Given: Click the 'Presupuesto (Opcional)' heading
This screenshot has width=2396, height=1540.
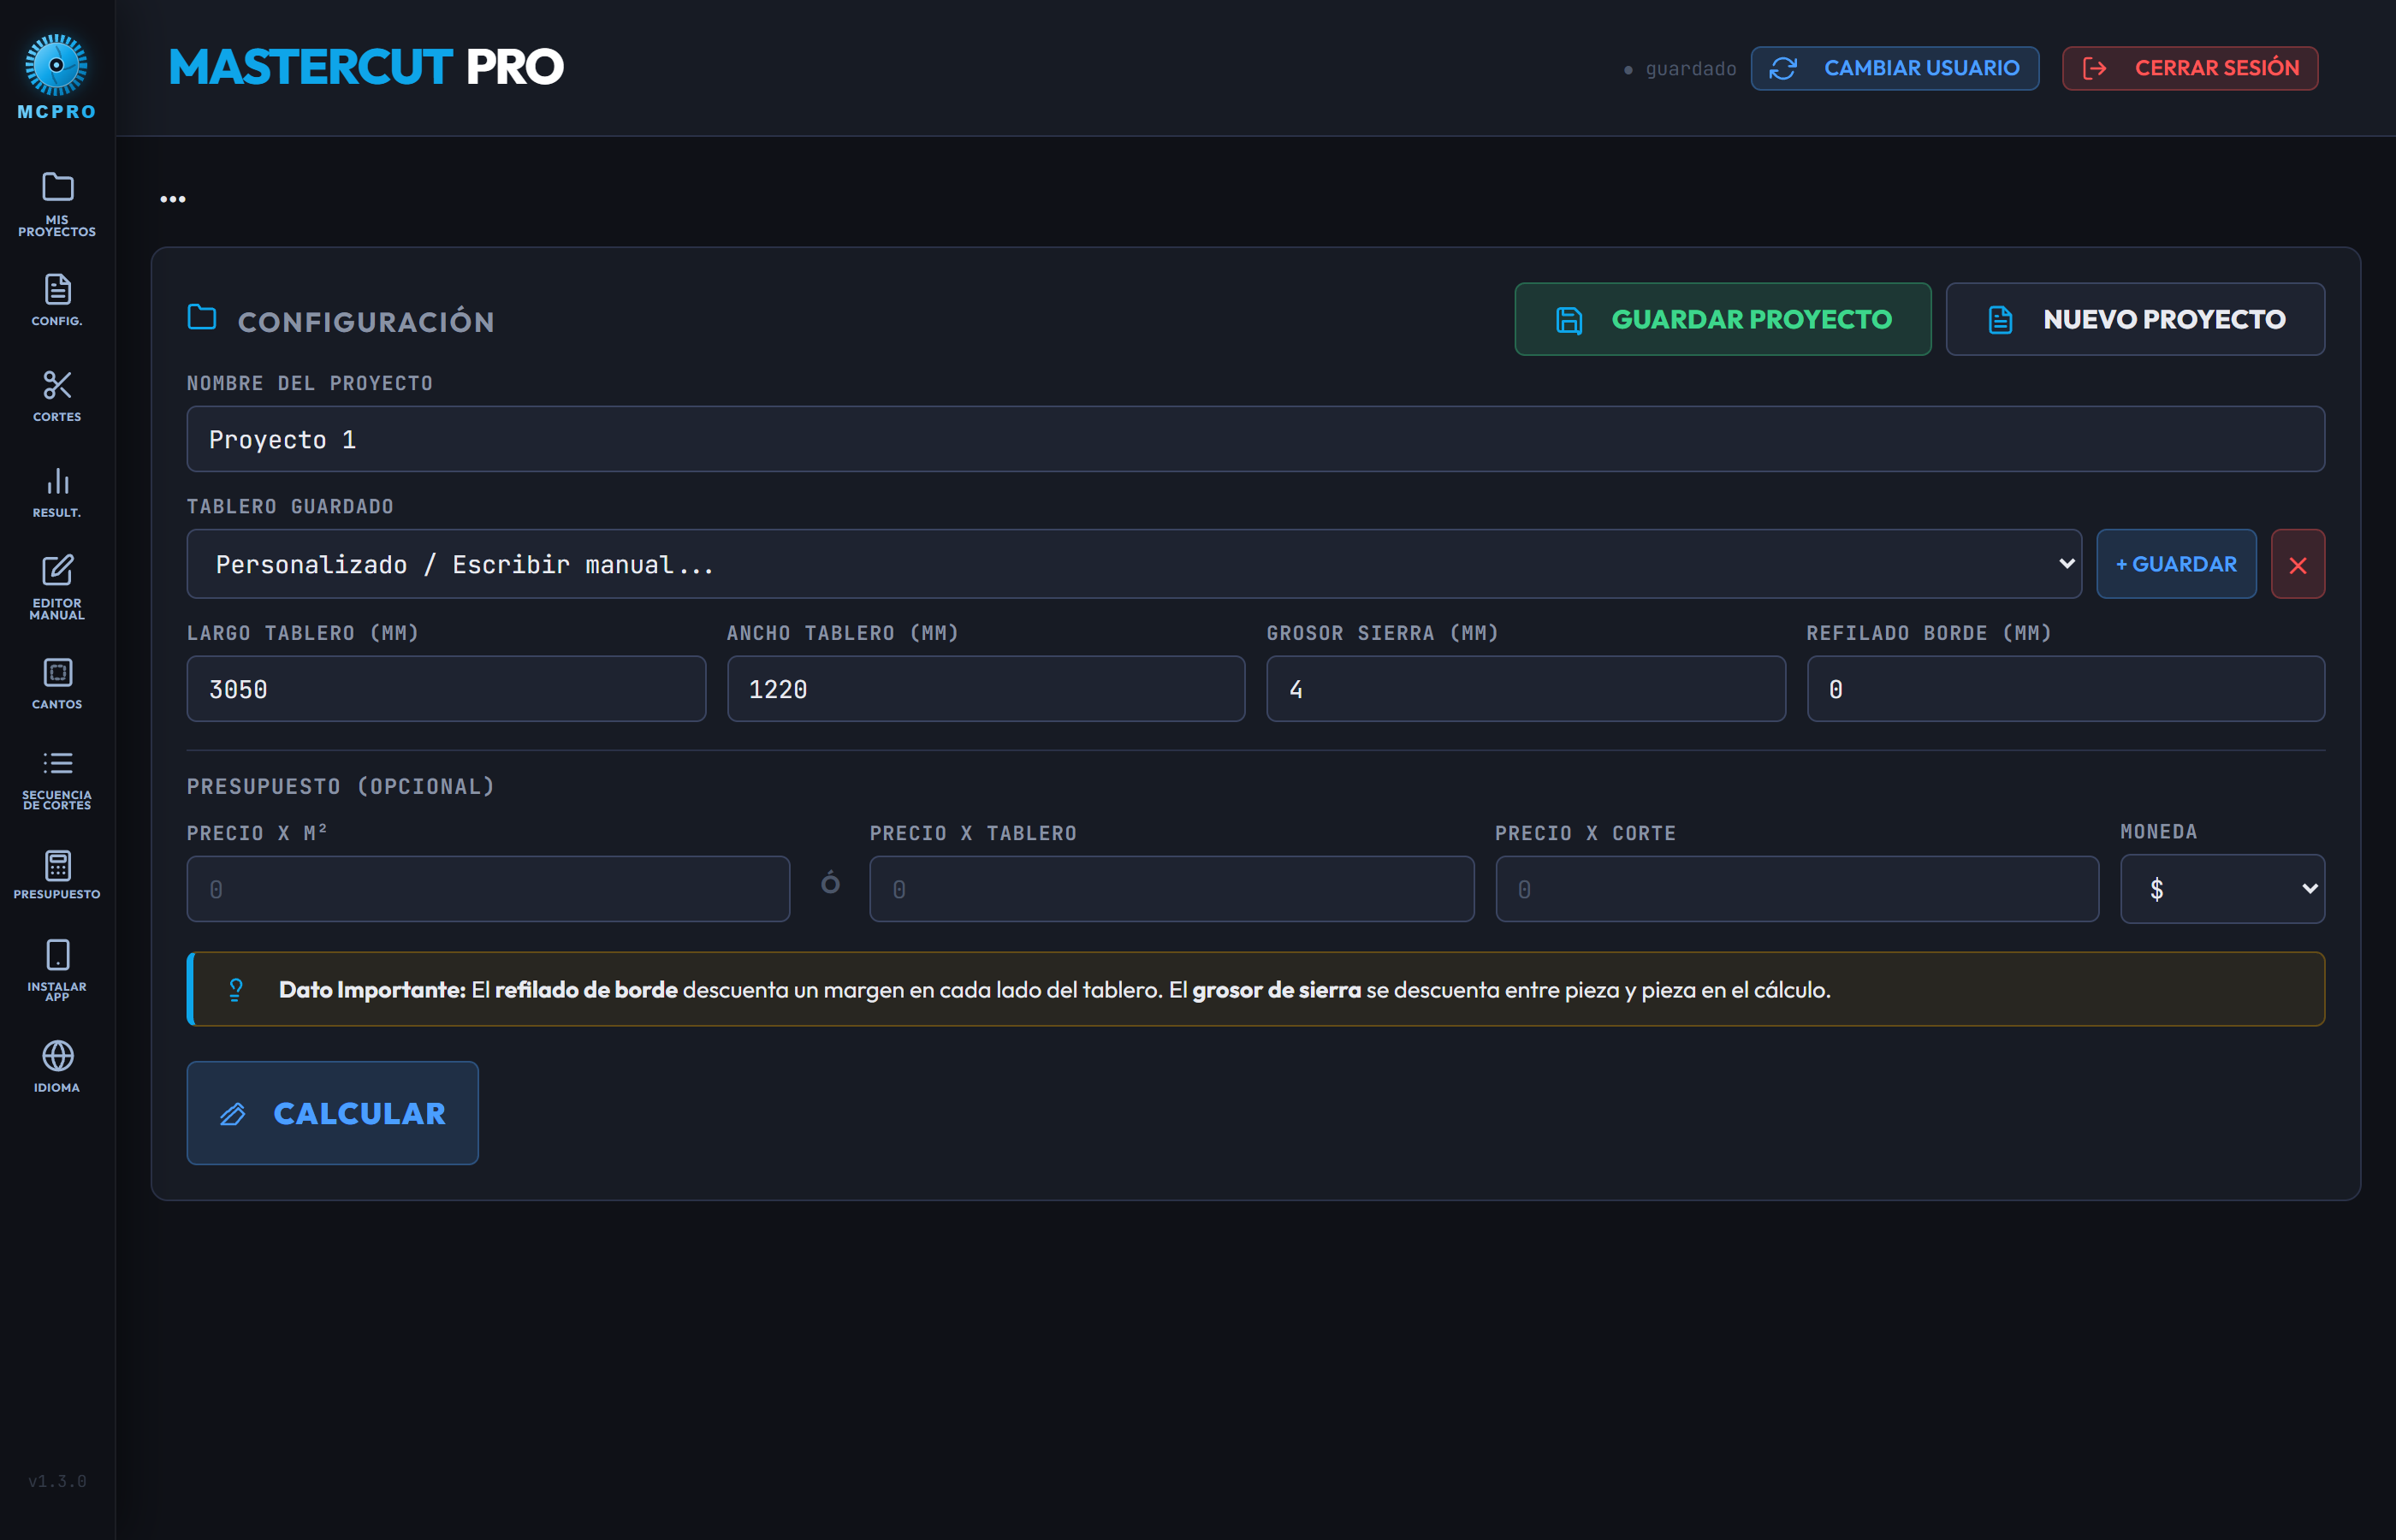Looking at the screenshot, I should [x=341, y=787].
